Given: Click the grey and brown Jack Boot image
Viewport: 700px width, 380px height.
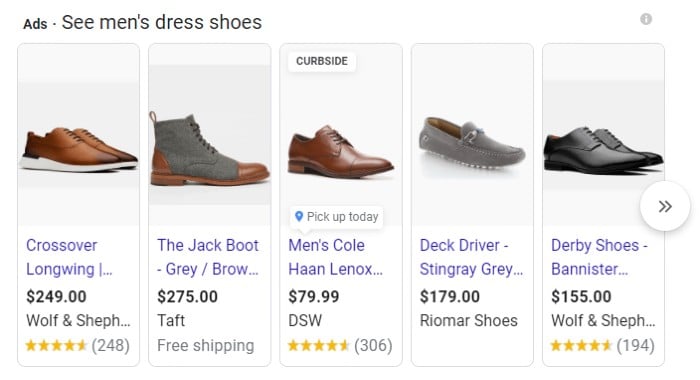Looking at the screenshot, I should coord(209,149).
